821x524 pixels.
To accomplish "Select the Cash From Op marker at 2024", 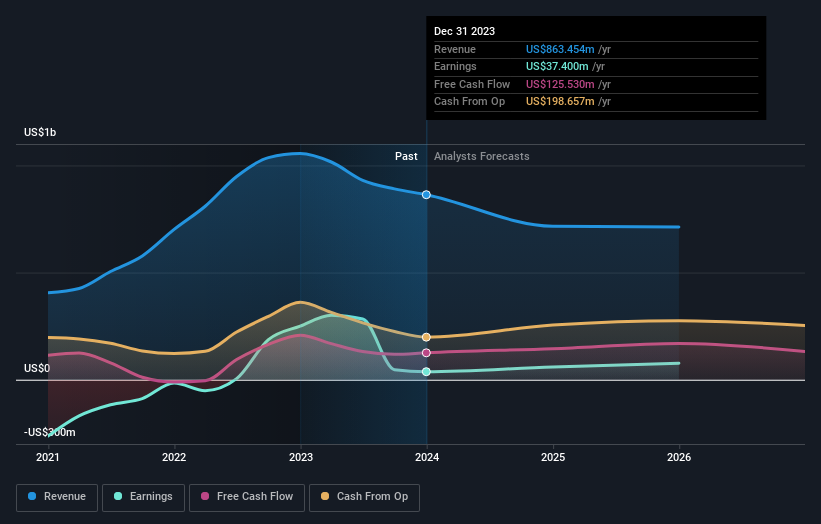I will coord(426,337).
